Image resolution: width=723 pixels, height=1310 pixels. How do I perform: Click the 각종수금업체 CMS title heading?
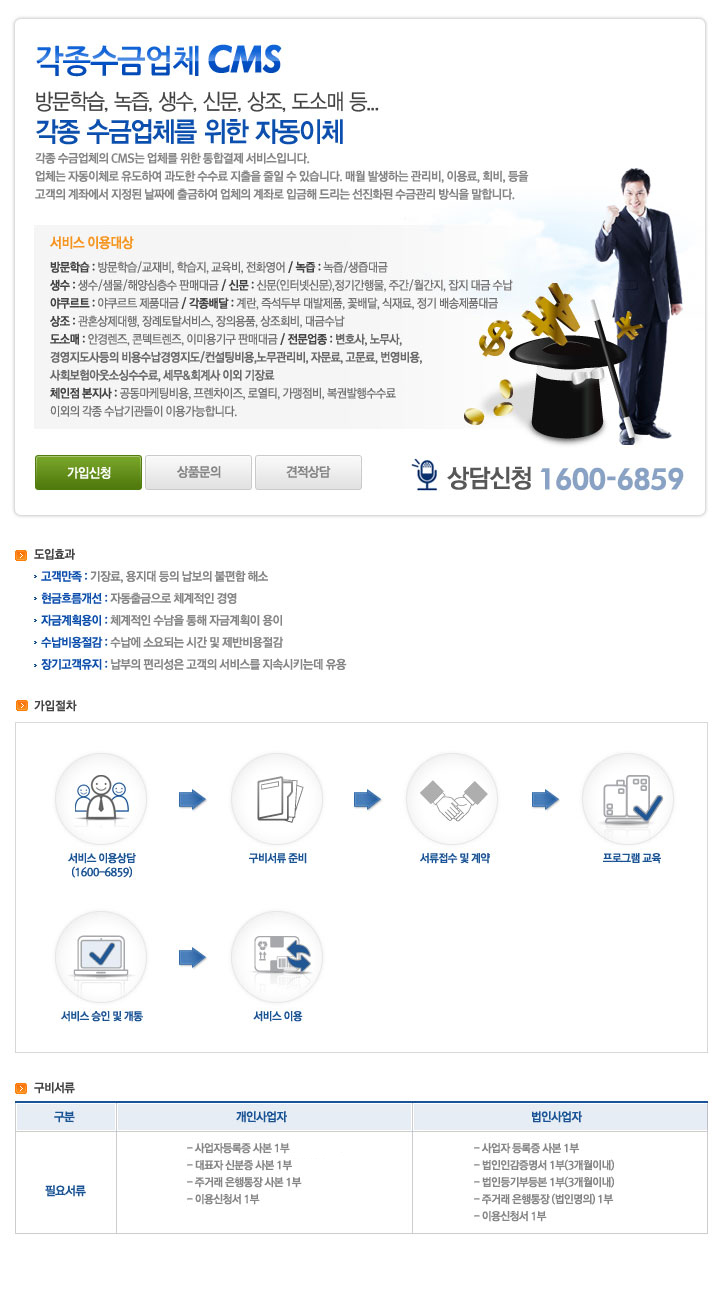[158, 60]
